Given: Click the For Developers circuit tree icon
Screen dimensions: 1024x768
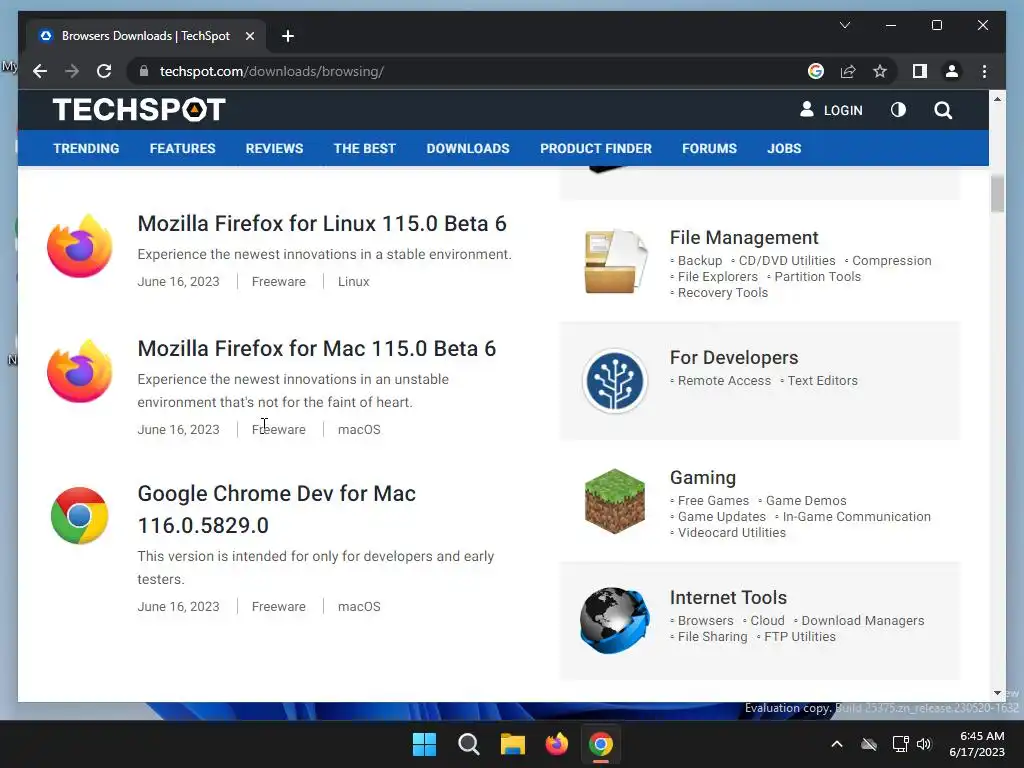Looking at the screenshot, I should coord(615,381).
